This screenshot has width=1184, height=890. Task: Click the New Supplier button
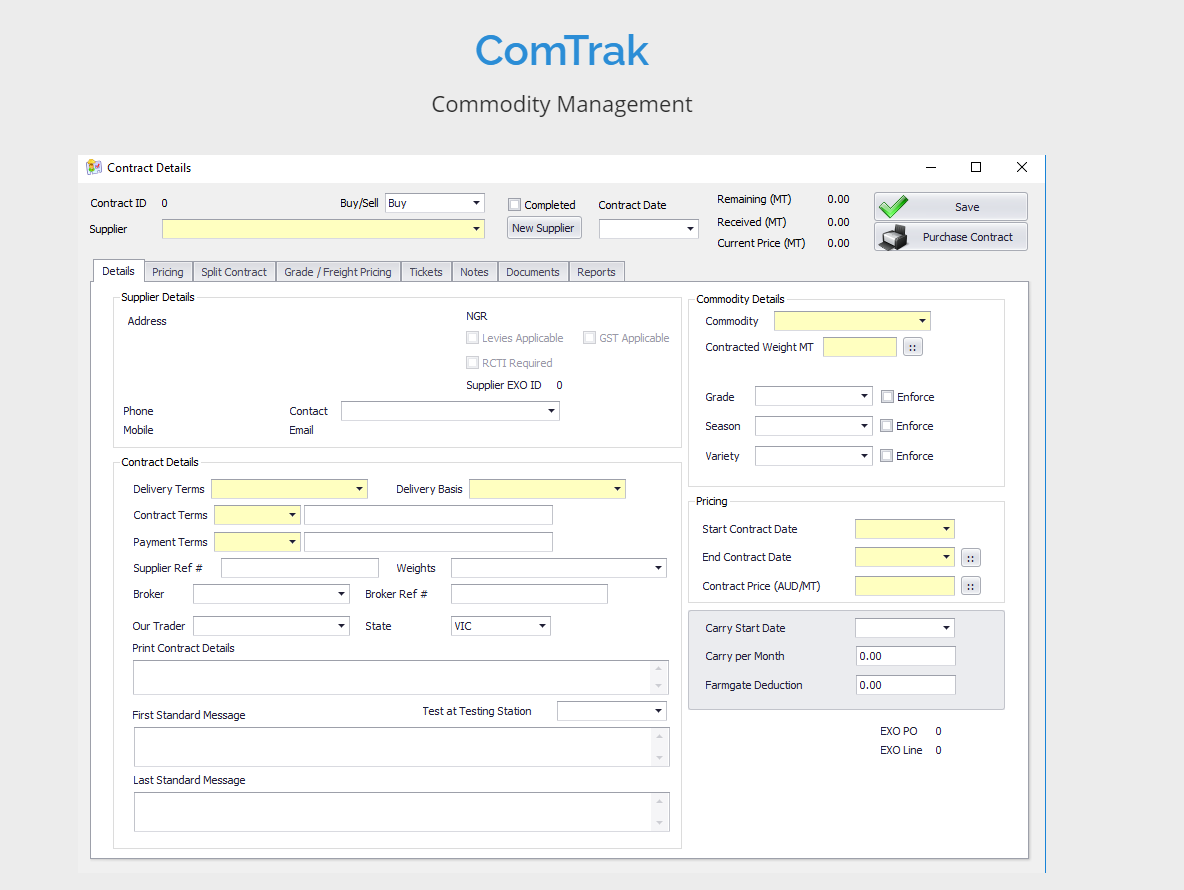tap(543, 228)
